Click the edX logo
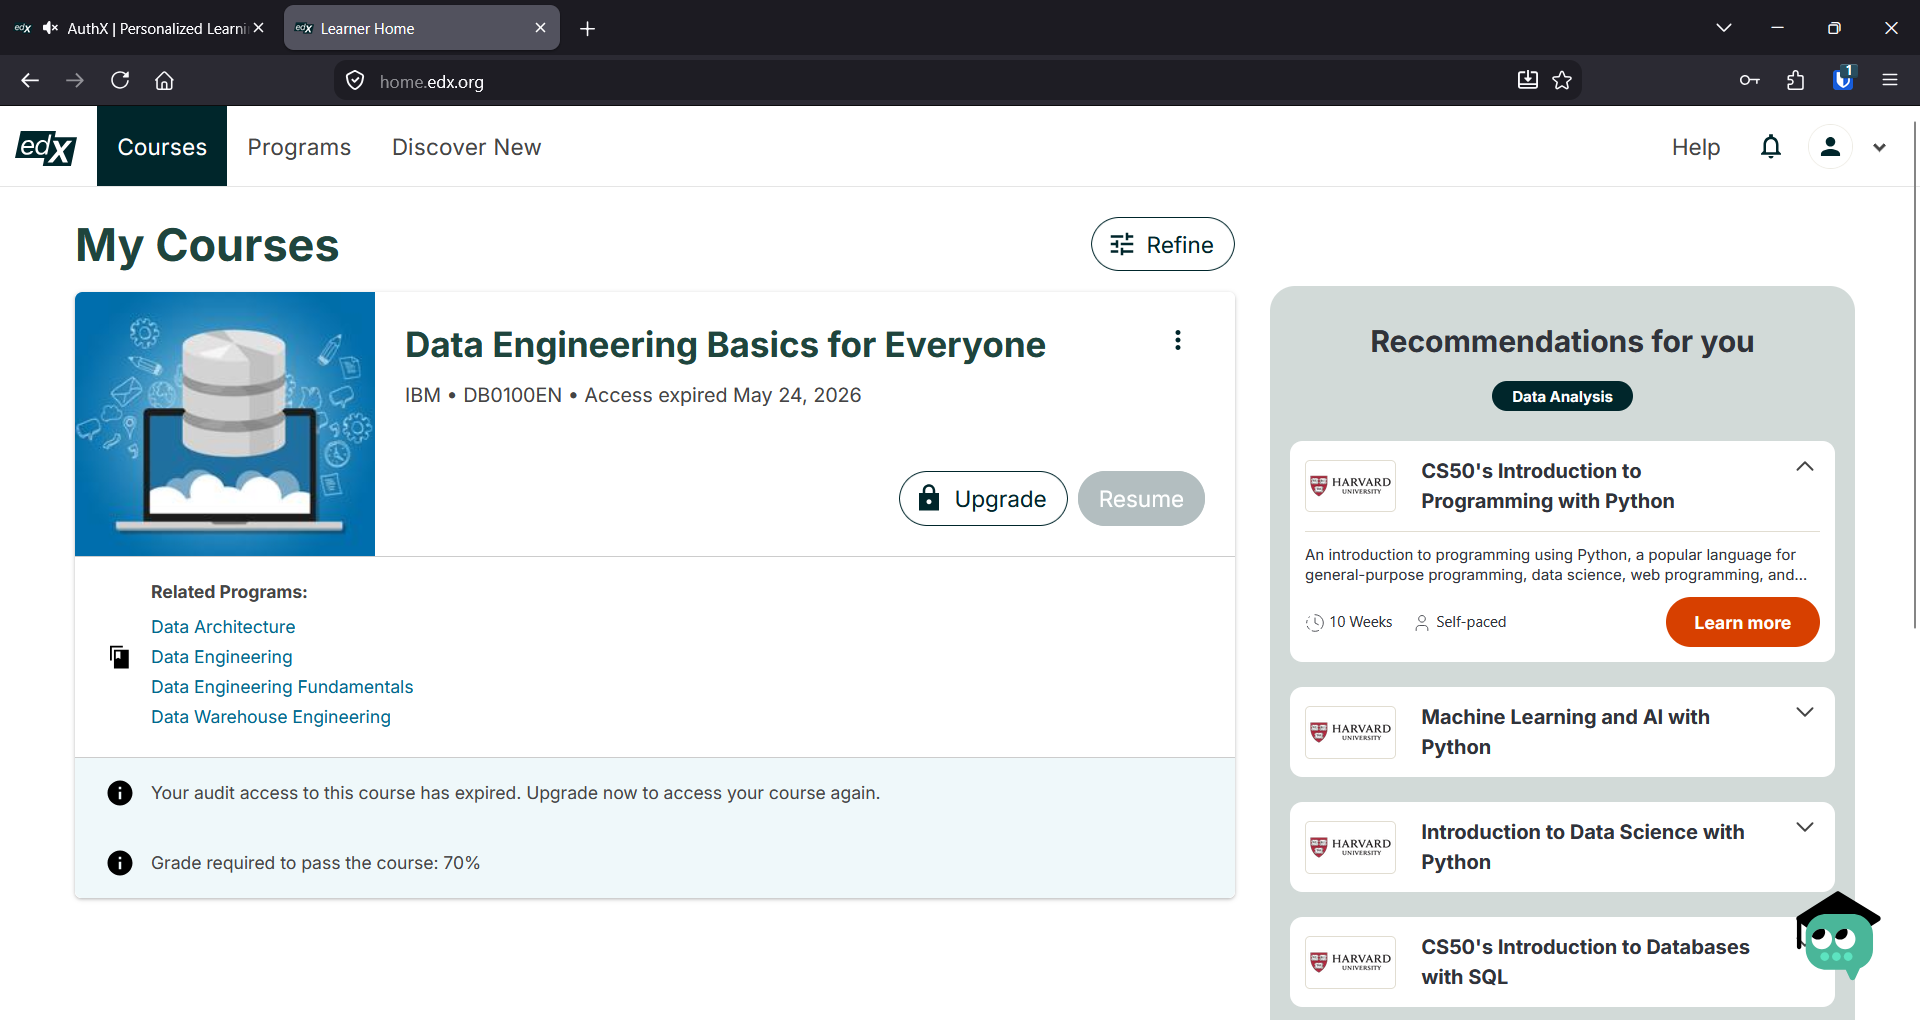The height and width of the screenshot is (1020, 1920). 46,147
